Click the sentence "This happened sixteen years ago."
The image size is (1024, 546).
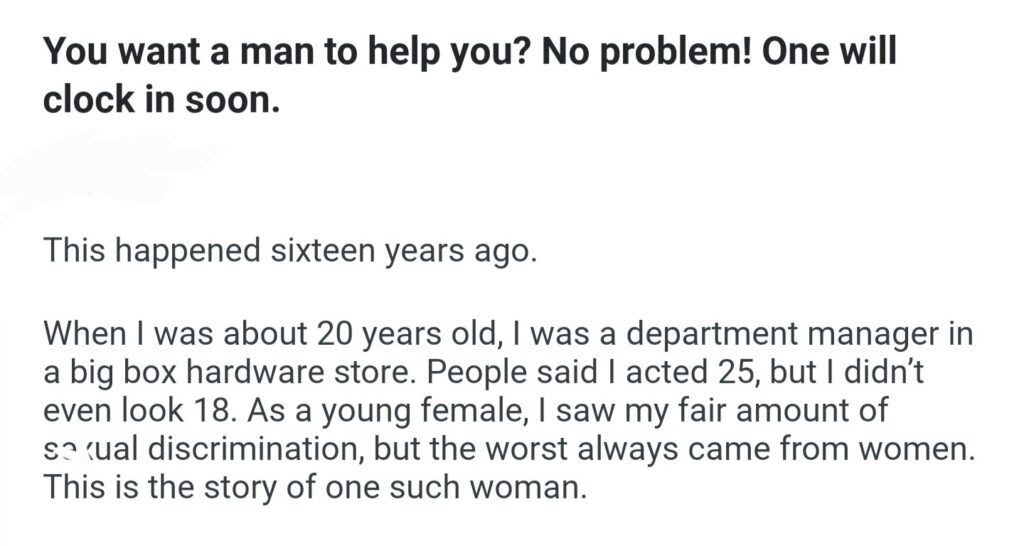point(290,249)
